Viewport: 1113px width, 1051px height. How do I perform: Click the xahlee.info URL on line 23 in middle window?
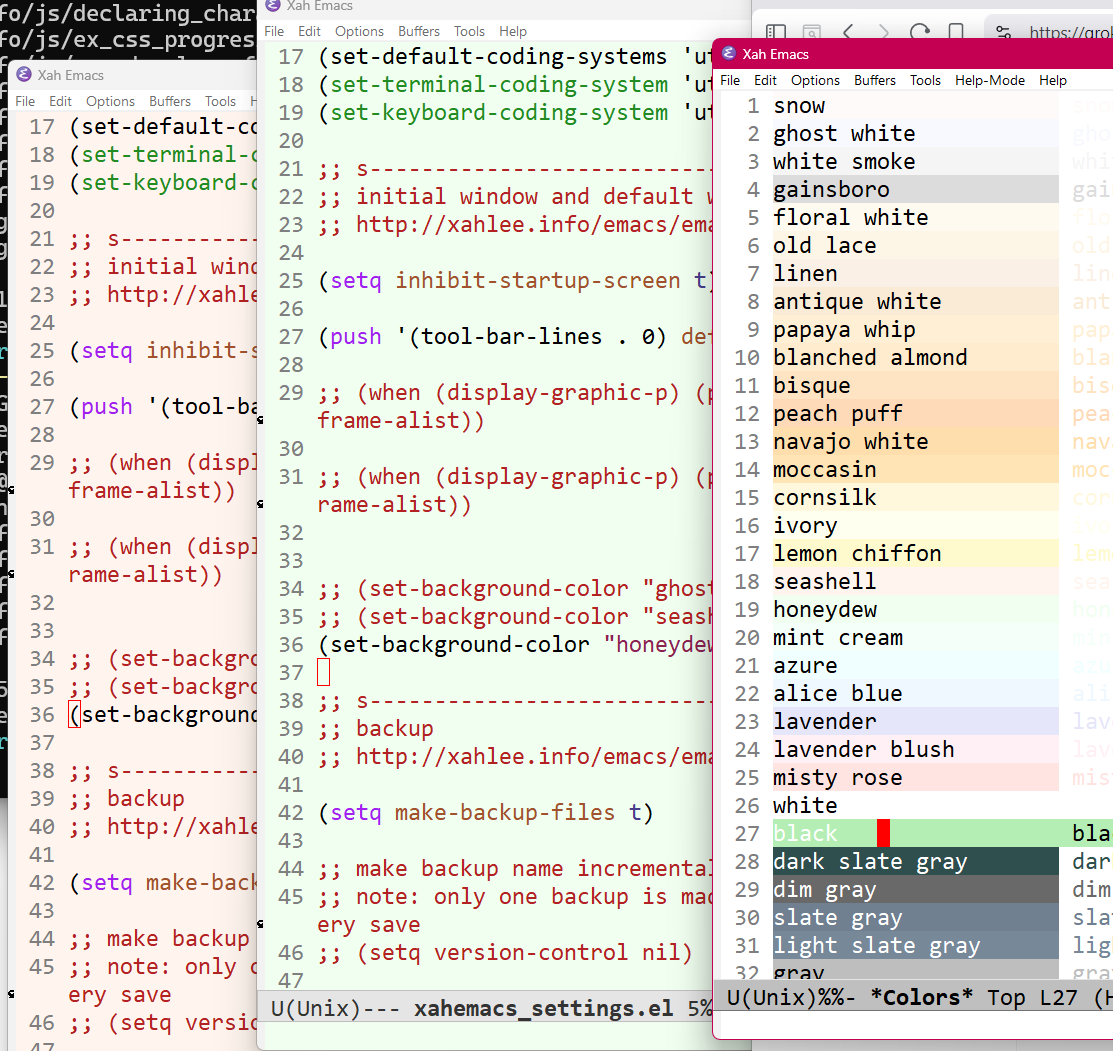coord(534,225)
